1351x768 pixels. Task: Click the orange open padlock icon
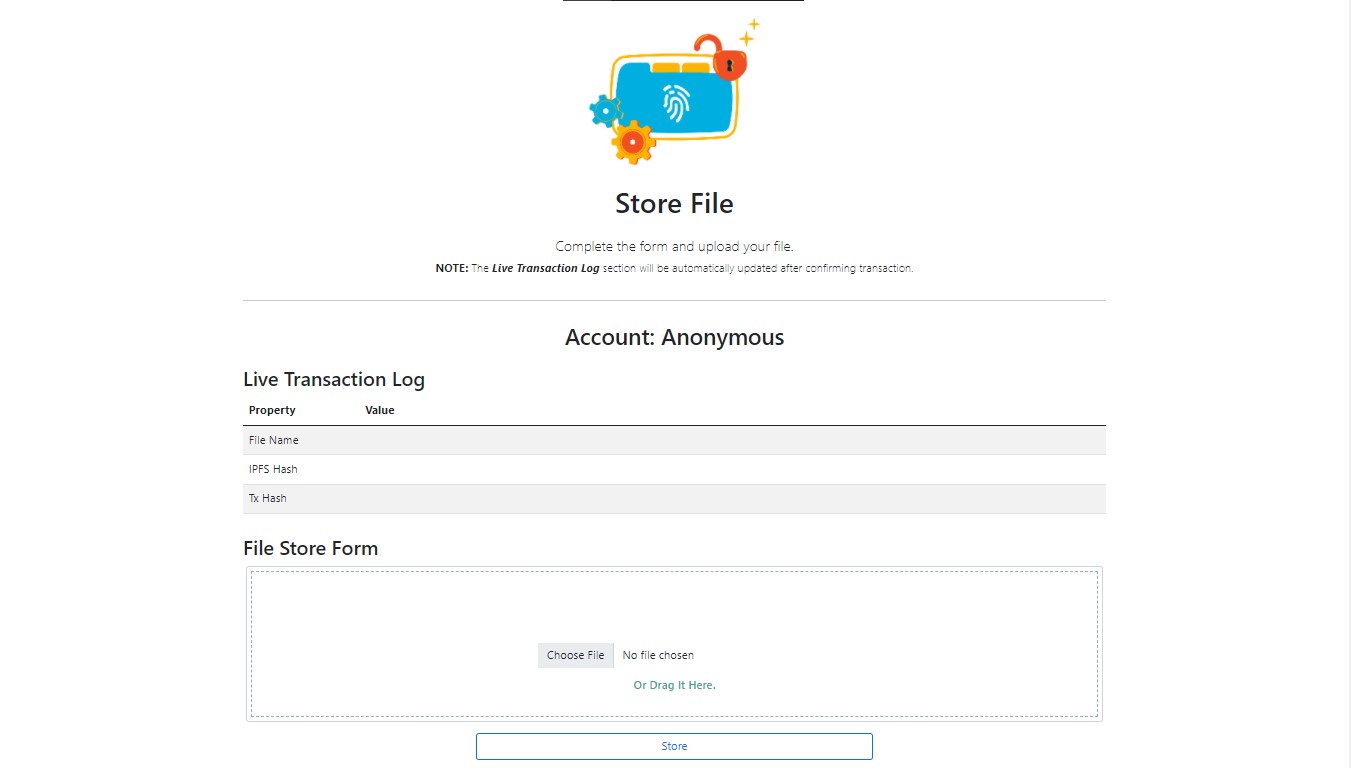pos(727,61)
